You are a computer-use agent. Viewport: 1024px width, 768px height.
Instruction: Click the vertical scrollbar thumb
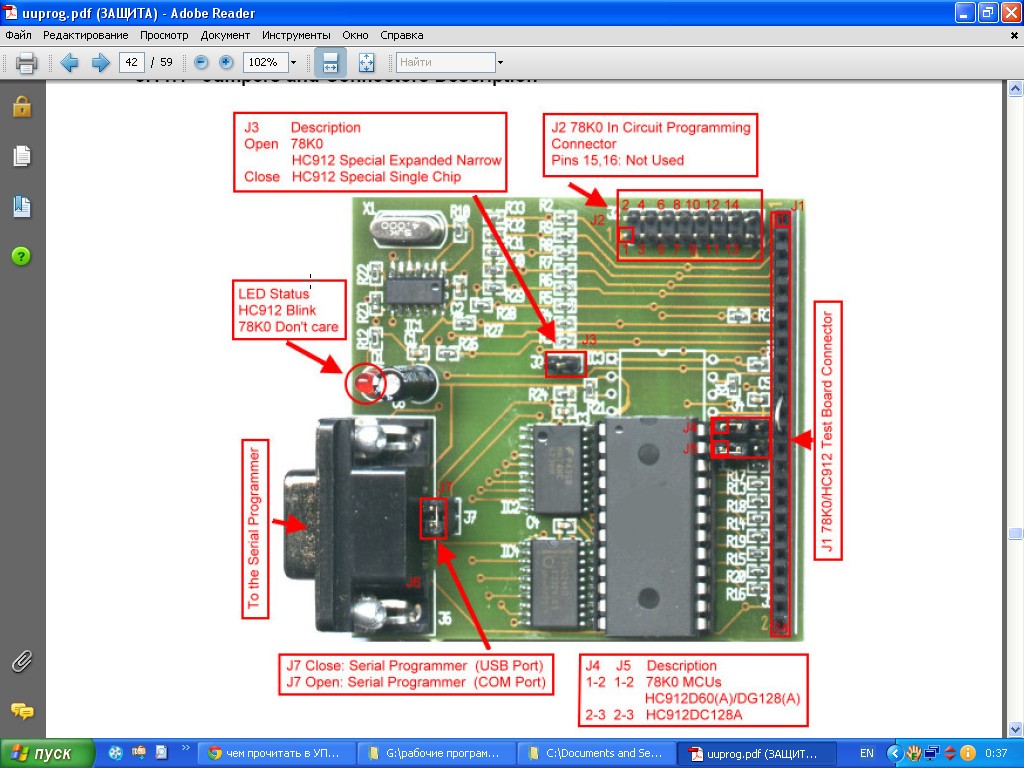click(1015, 534)
